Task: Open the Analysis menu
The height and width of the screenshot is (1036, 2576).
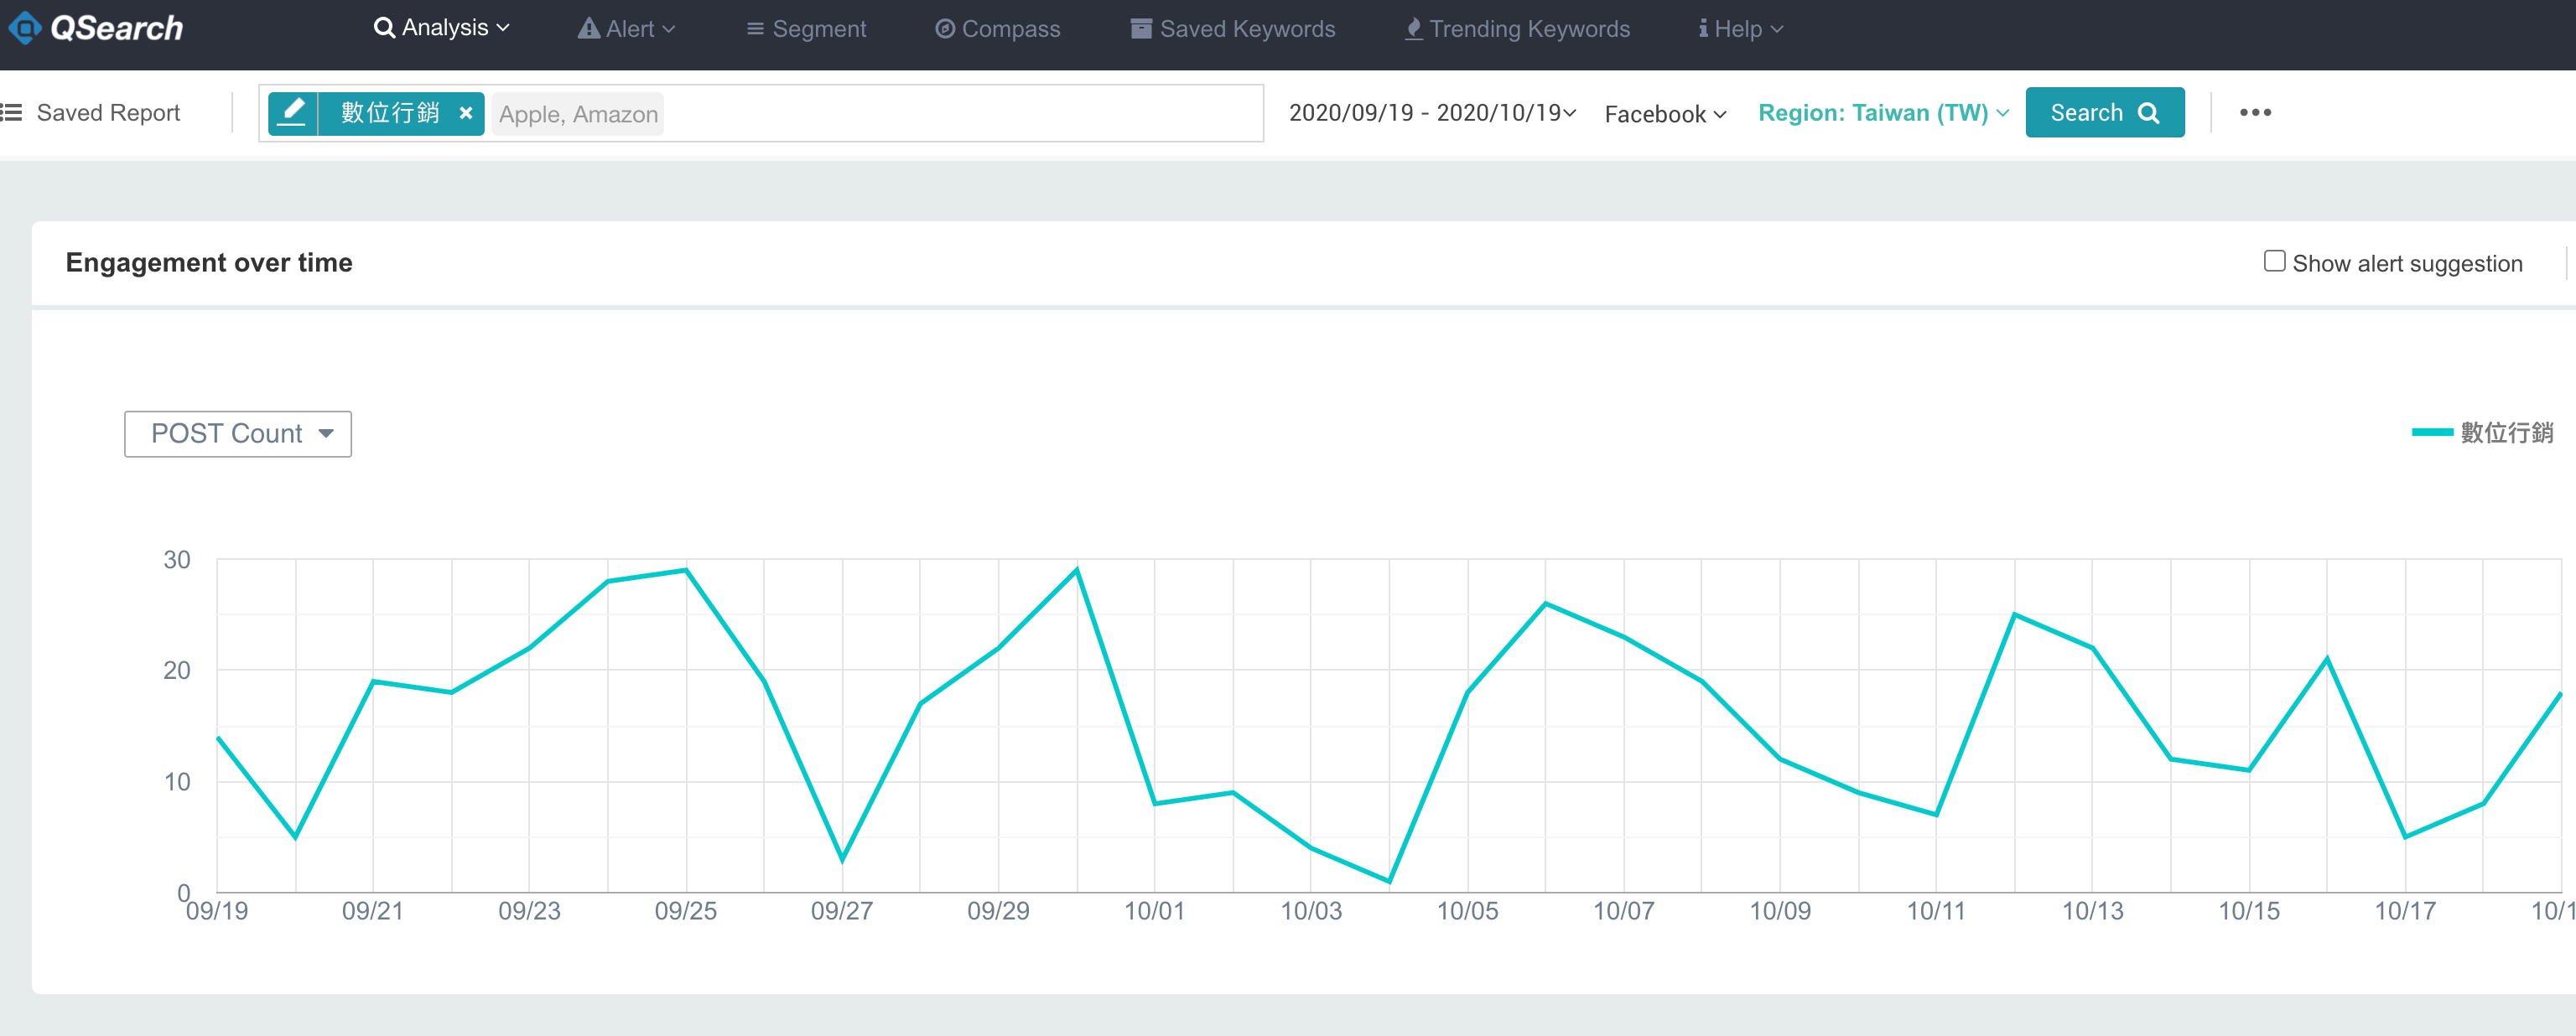Action: pos(442,28)
